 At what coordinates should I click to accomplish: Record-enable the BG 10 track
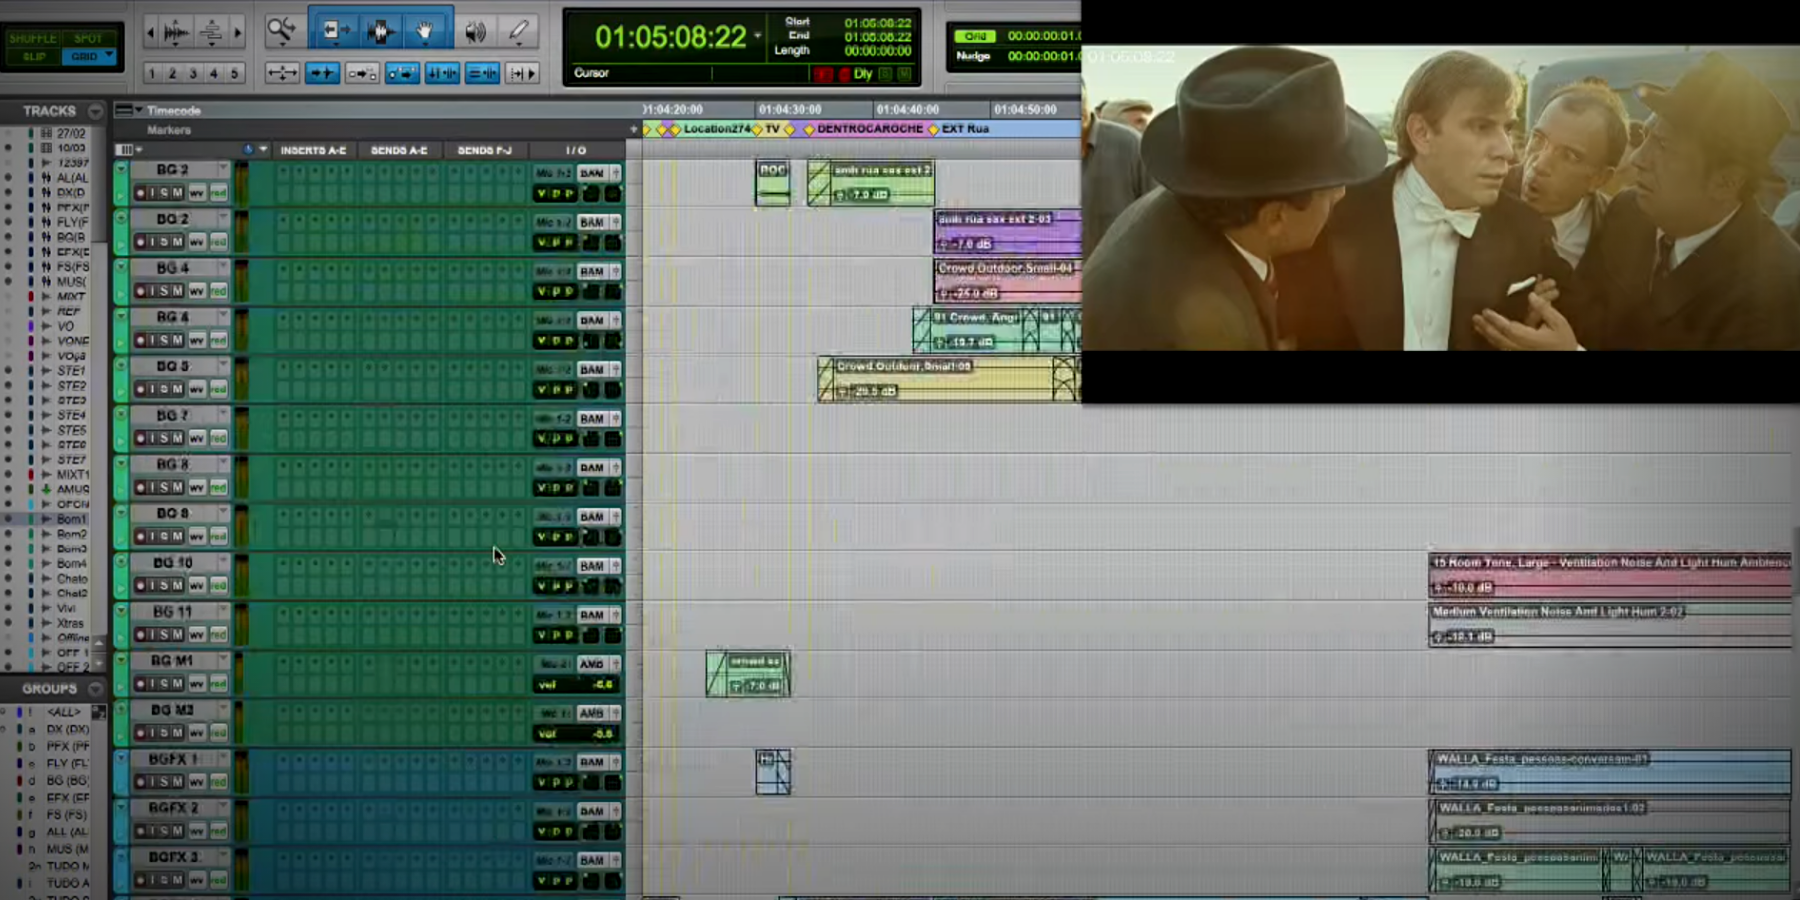(140, 586)
